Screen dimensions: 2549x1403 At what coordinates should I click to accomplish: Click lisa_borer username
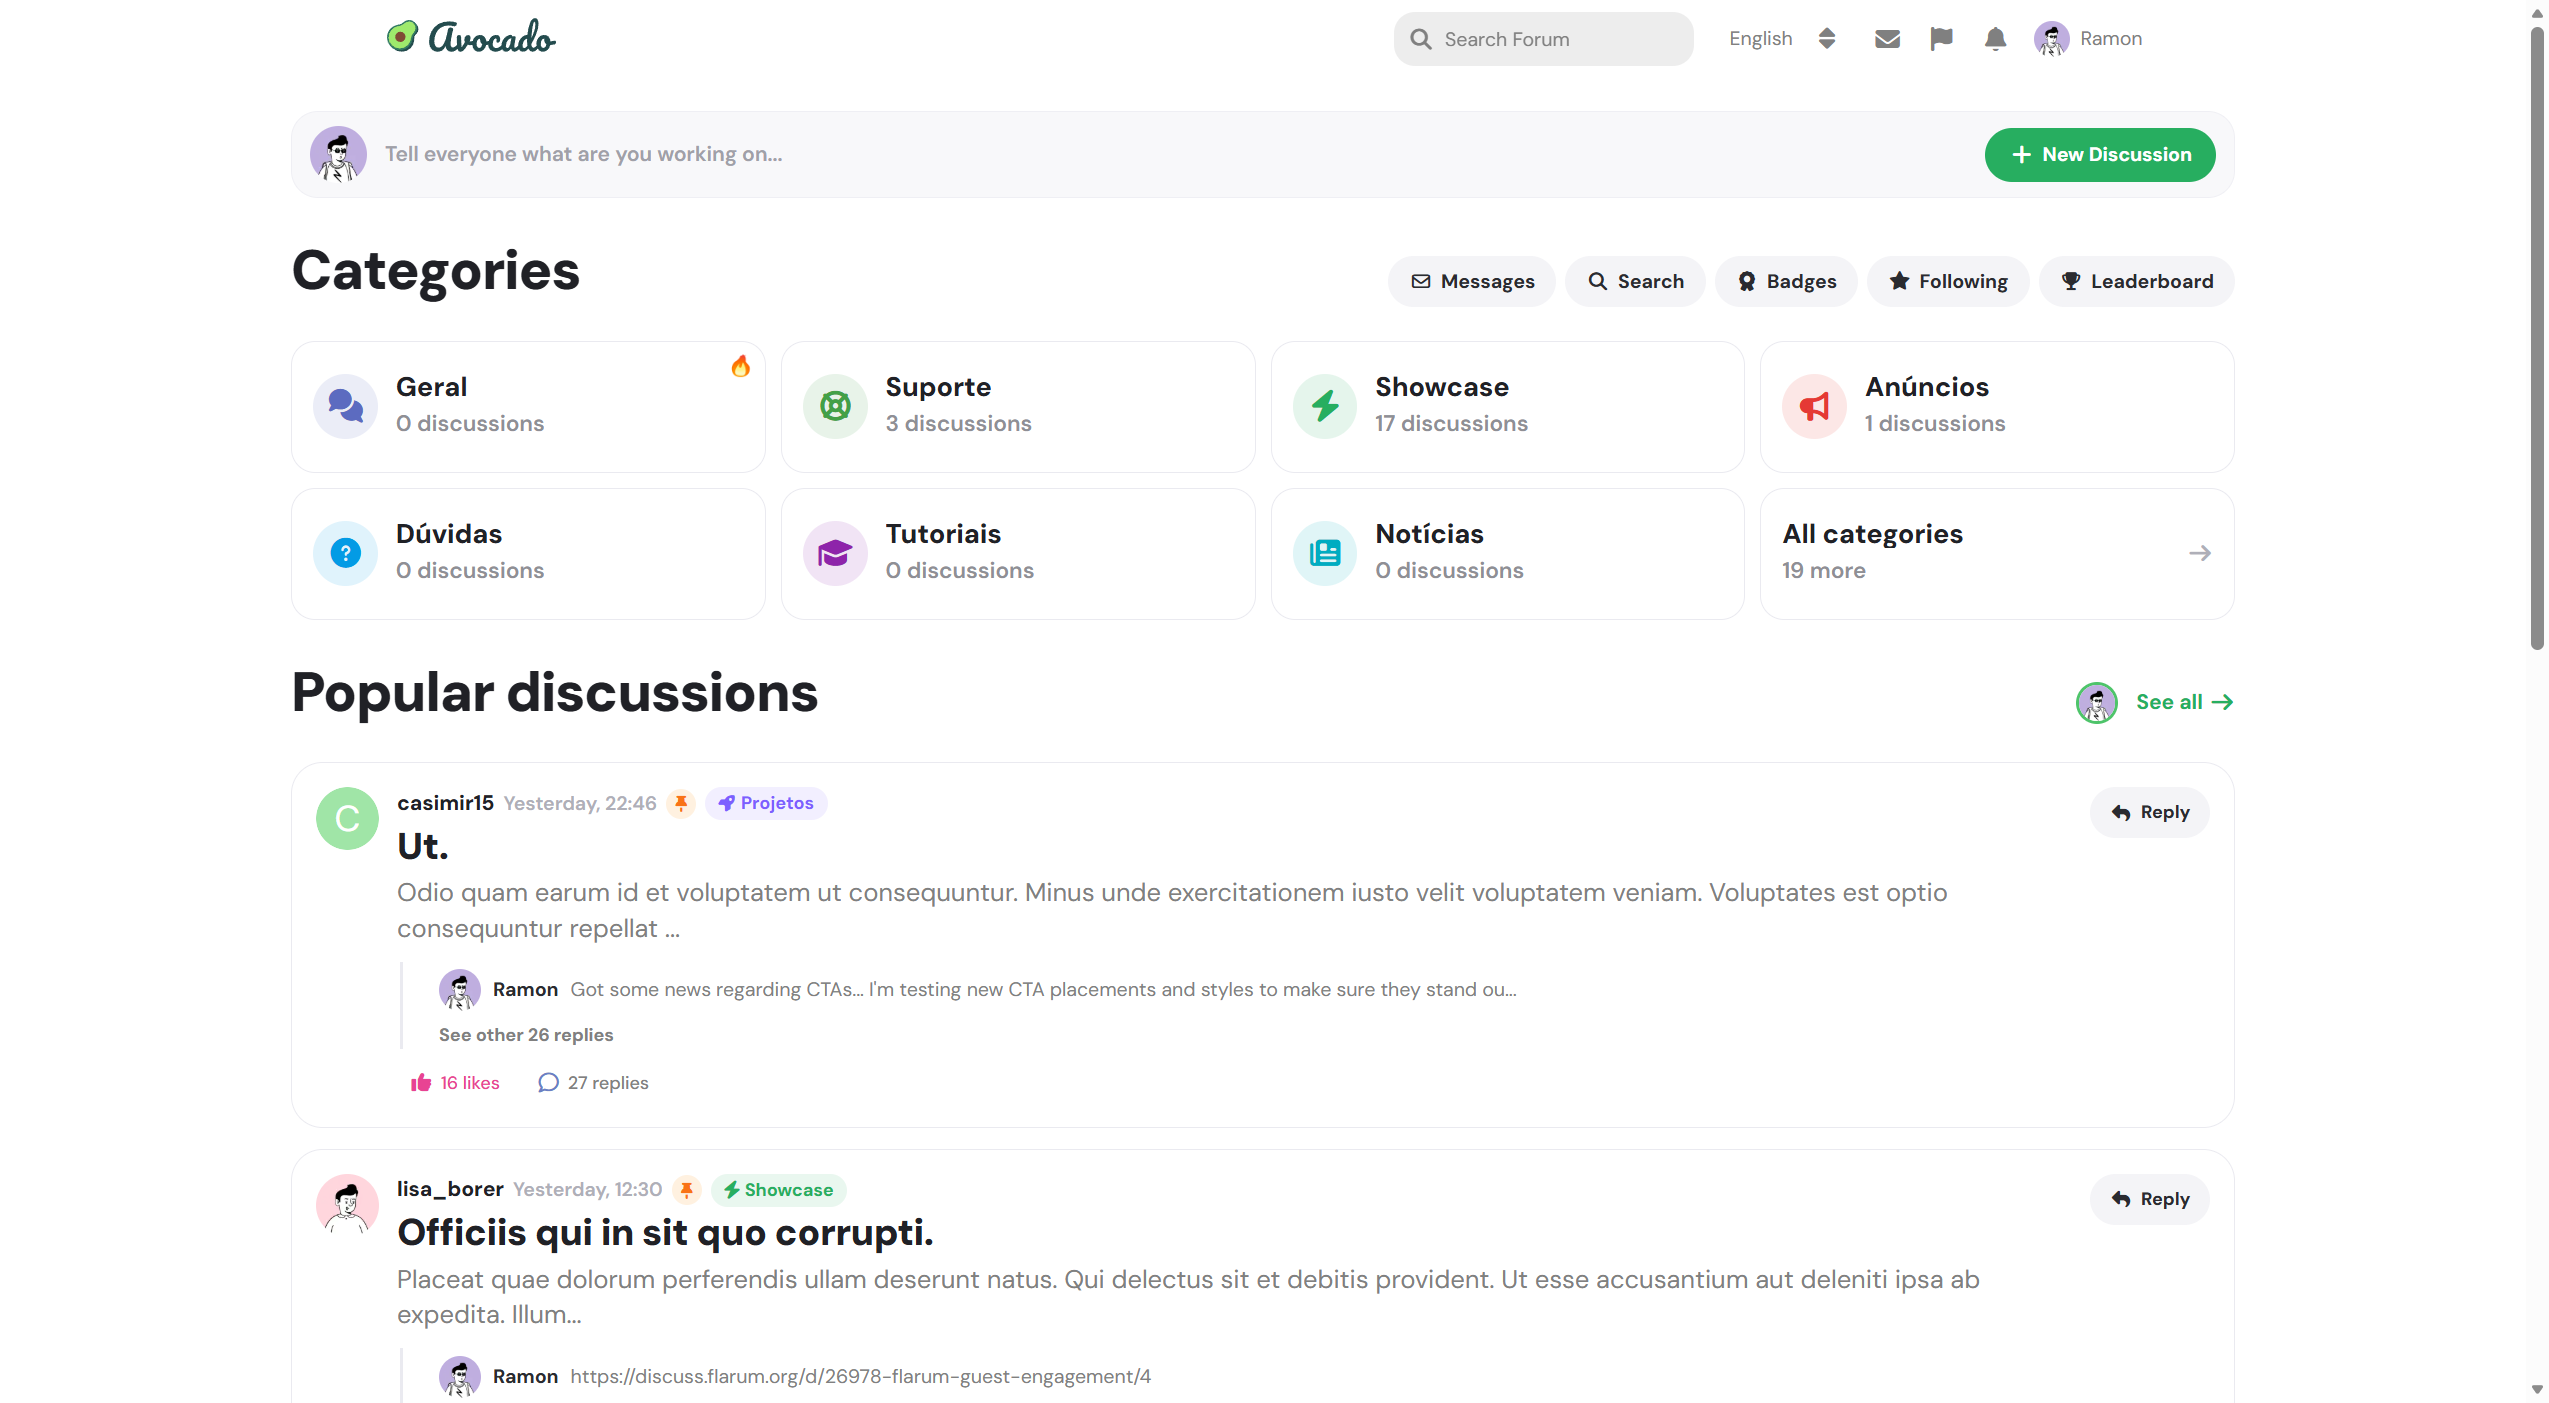click(x=450, y=1189)
